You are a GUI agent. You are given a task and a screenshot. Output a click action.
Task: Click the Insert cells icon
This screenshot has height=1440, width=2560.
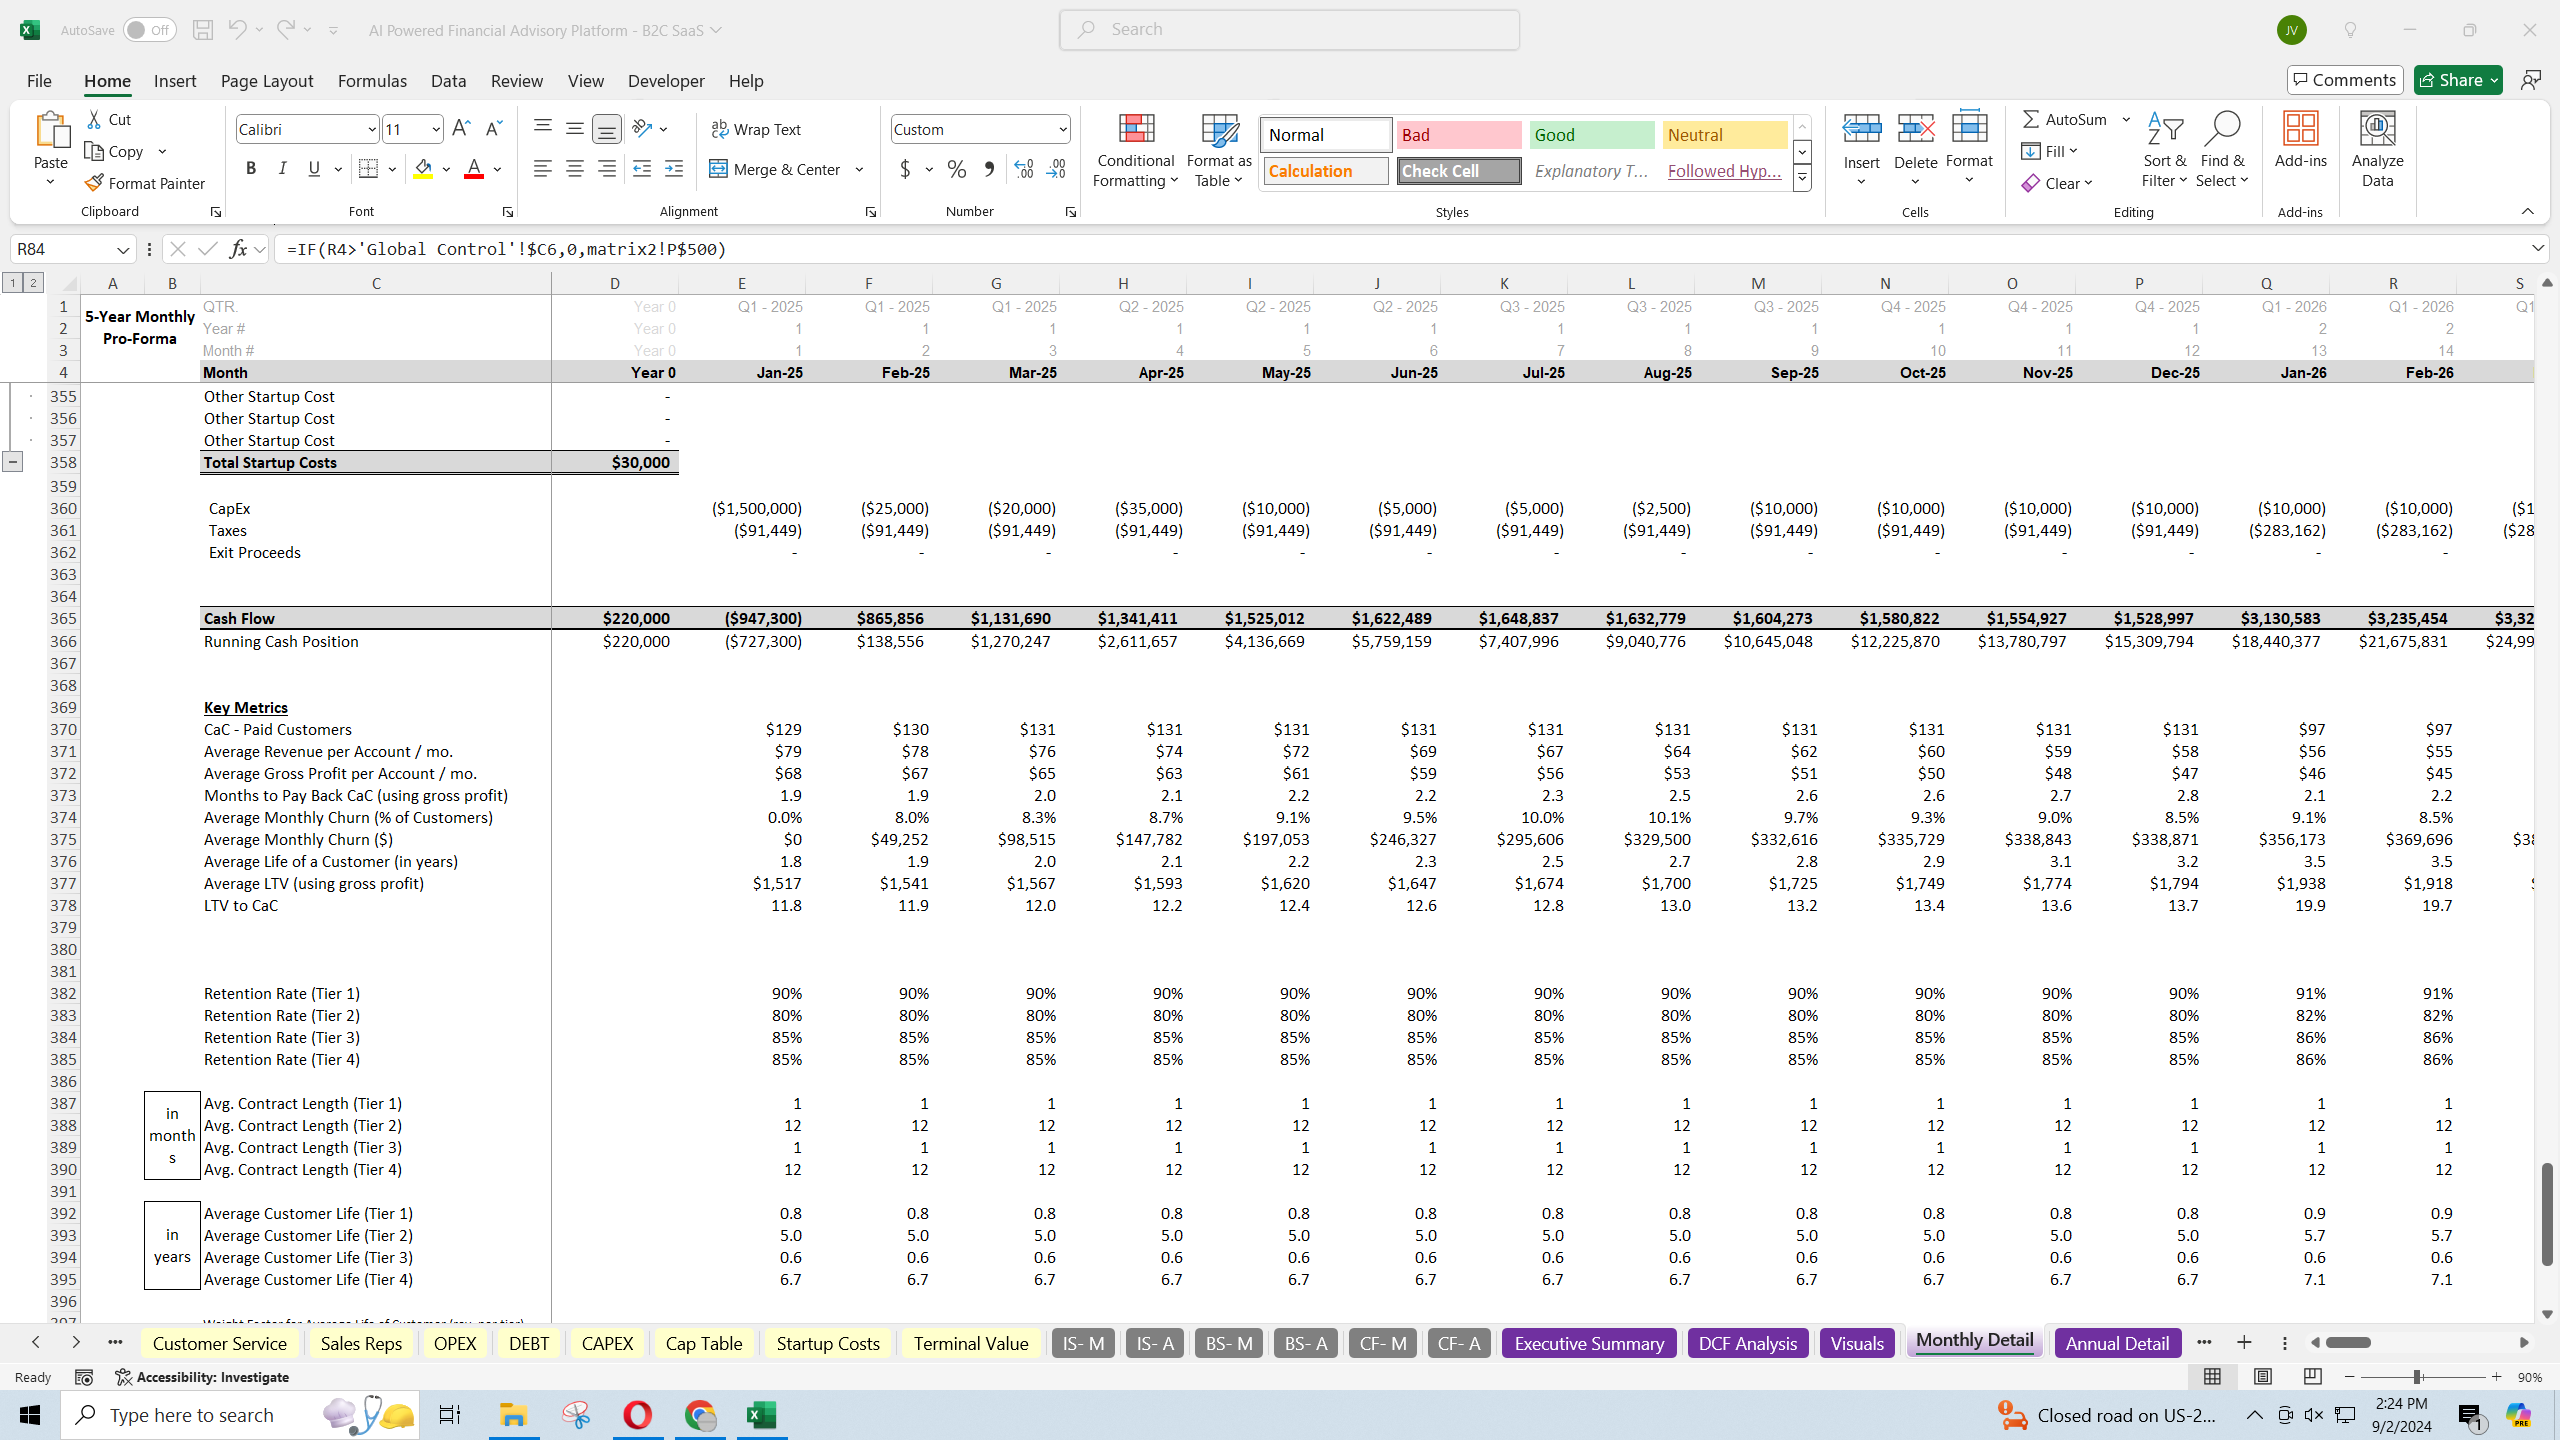point(1861,128)
